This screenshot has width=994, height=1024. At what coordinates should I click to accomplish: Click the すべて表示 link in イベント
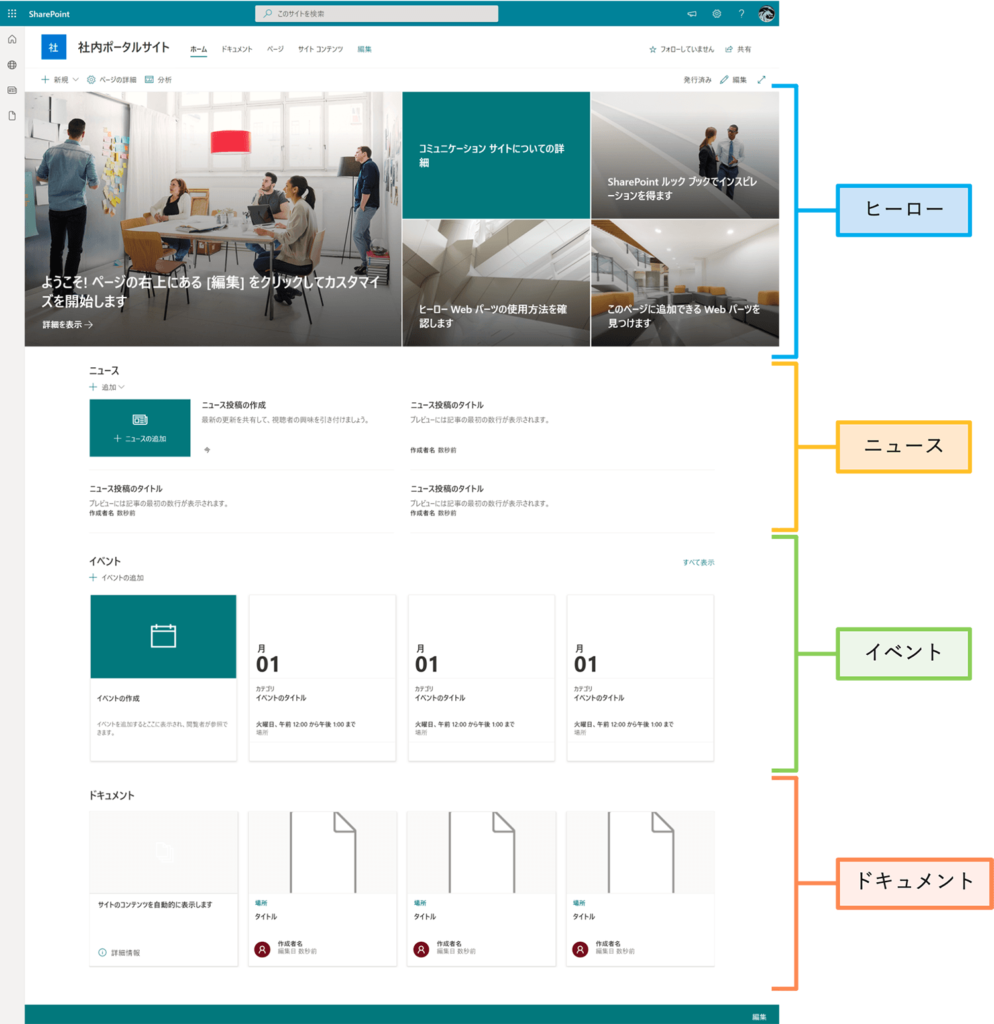(x=698, y=562)
